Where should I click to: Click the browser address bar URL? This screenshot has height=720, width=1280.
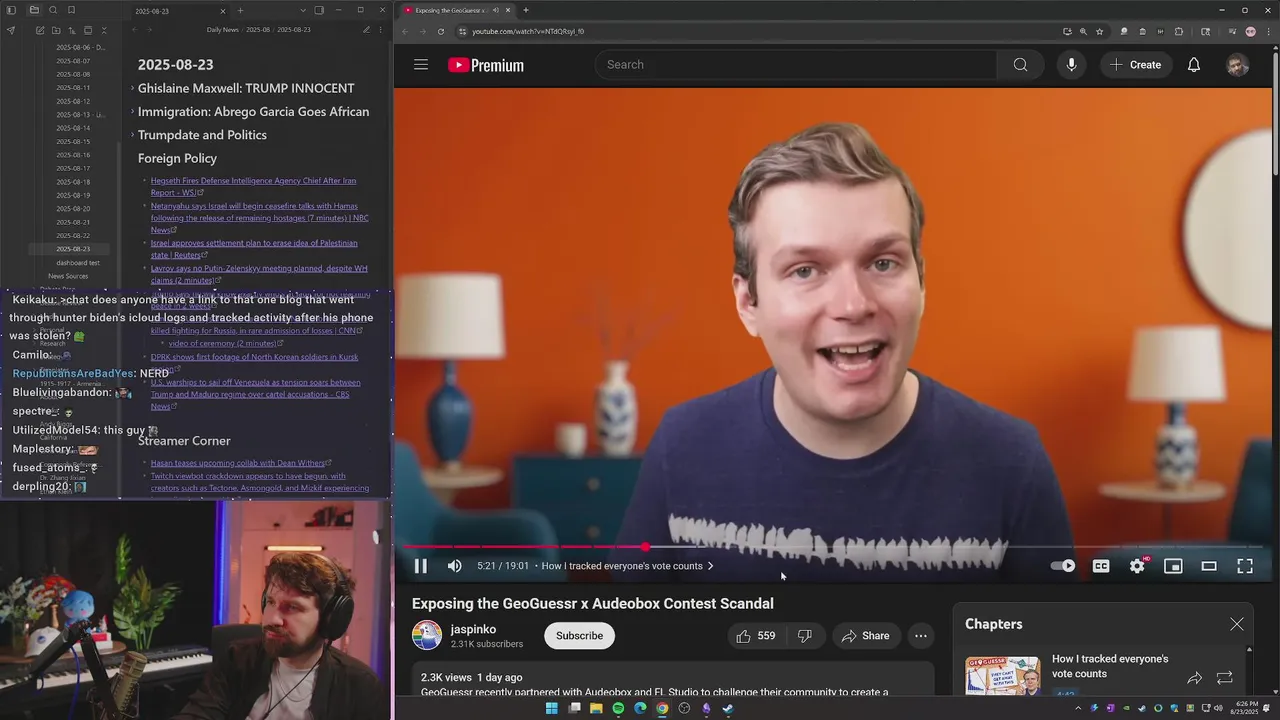(x=528, y=31)
